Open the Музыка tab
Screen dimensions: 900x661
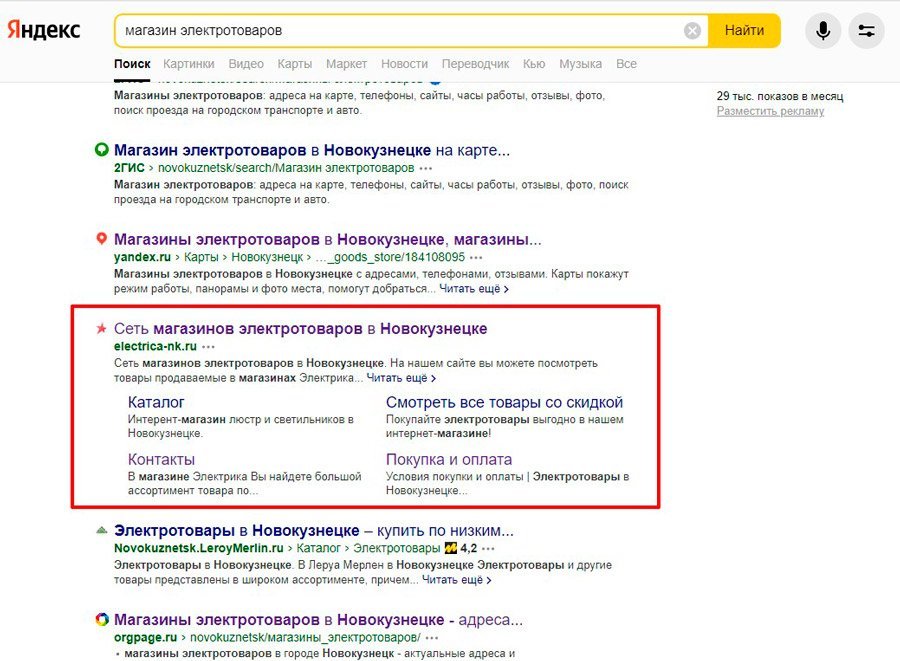click(x=580, y=64)
